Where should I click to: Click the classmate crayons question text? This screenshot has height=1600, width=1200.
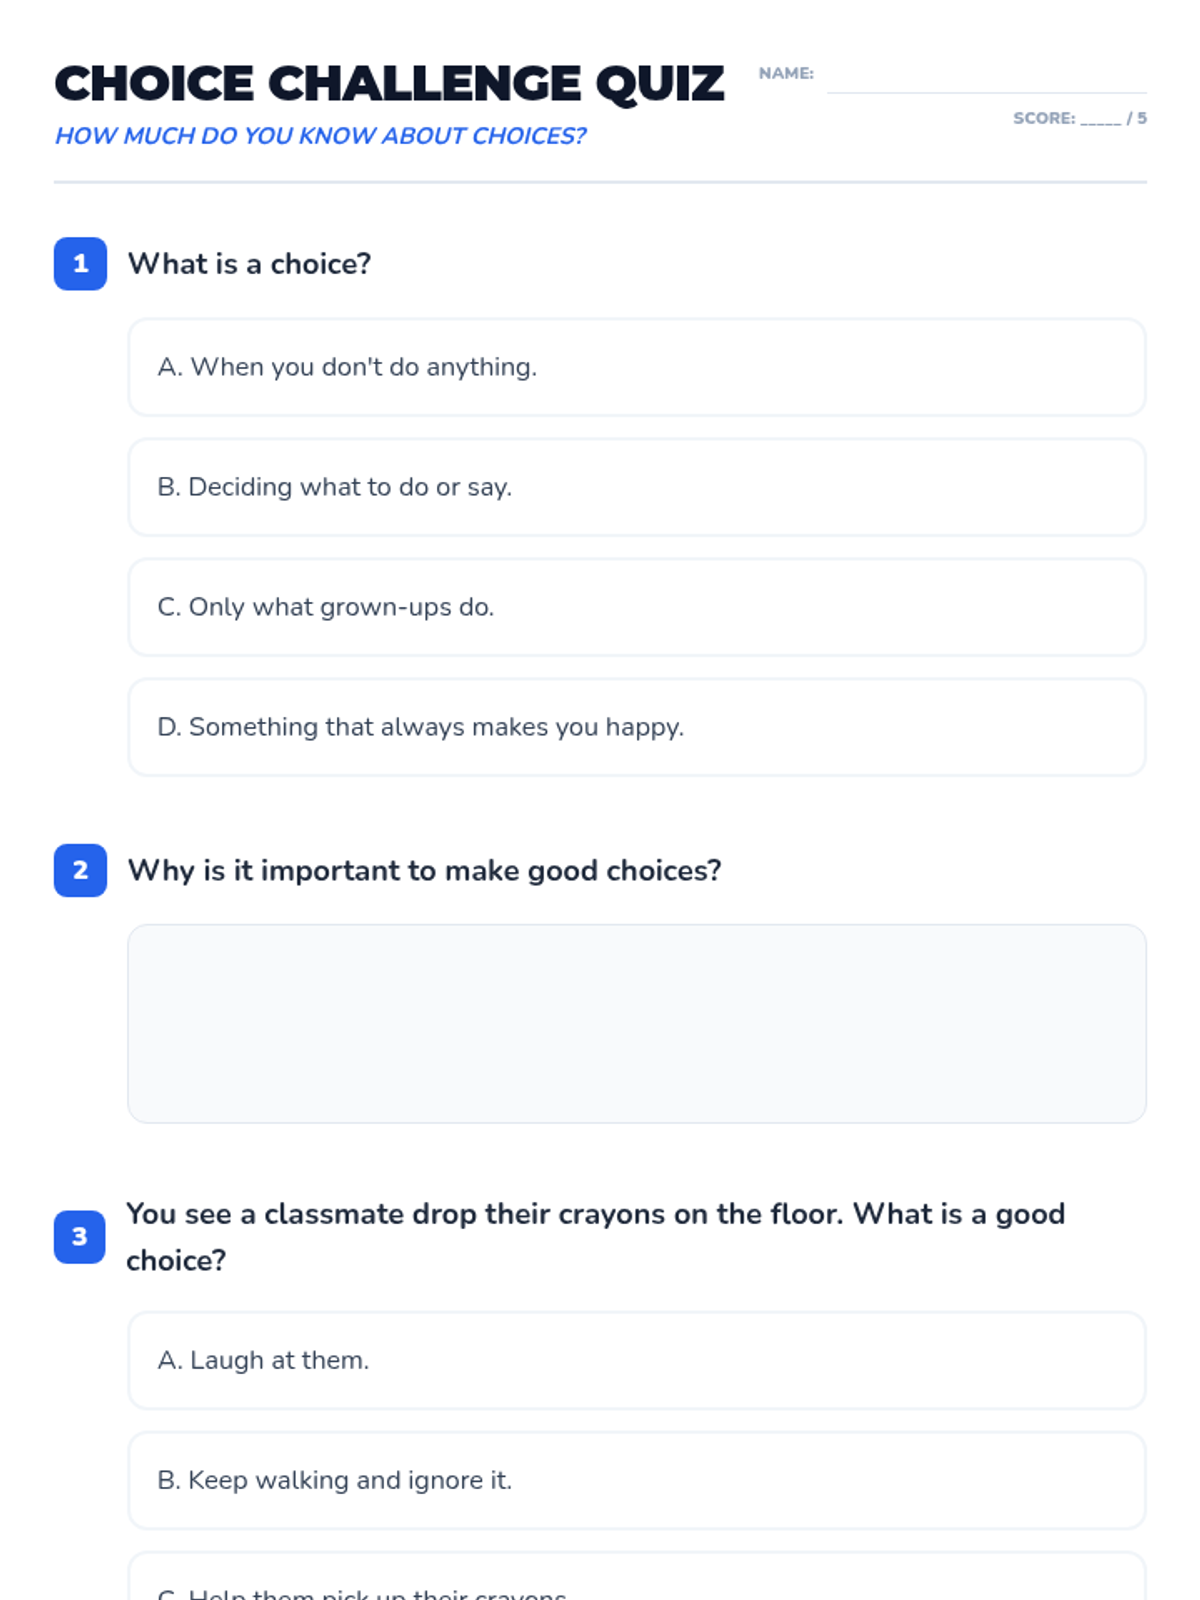pos(596,1237)
